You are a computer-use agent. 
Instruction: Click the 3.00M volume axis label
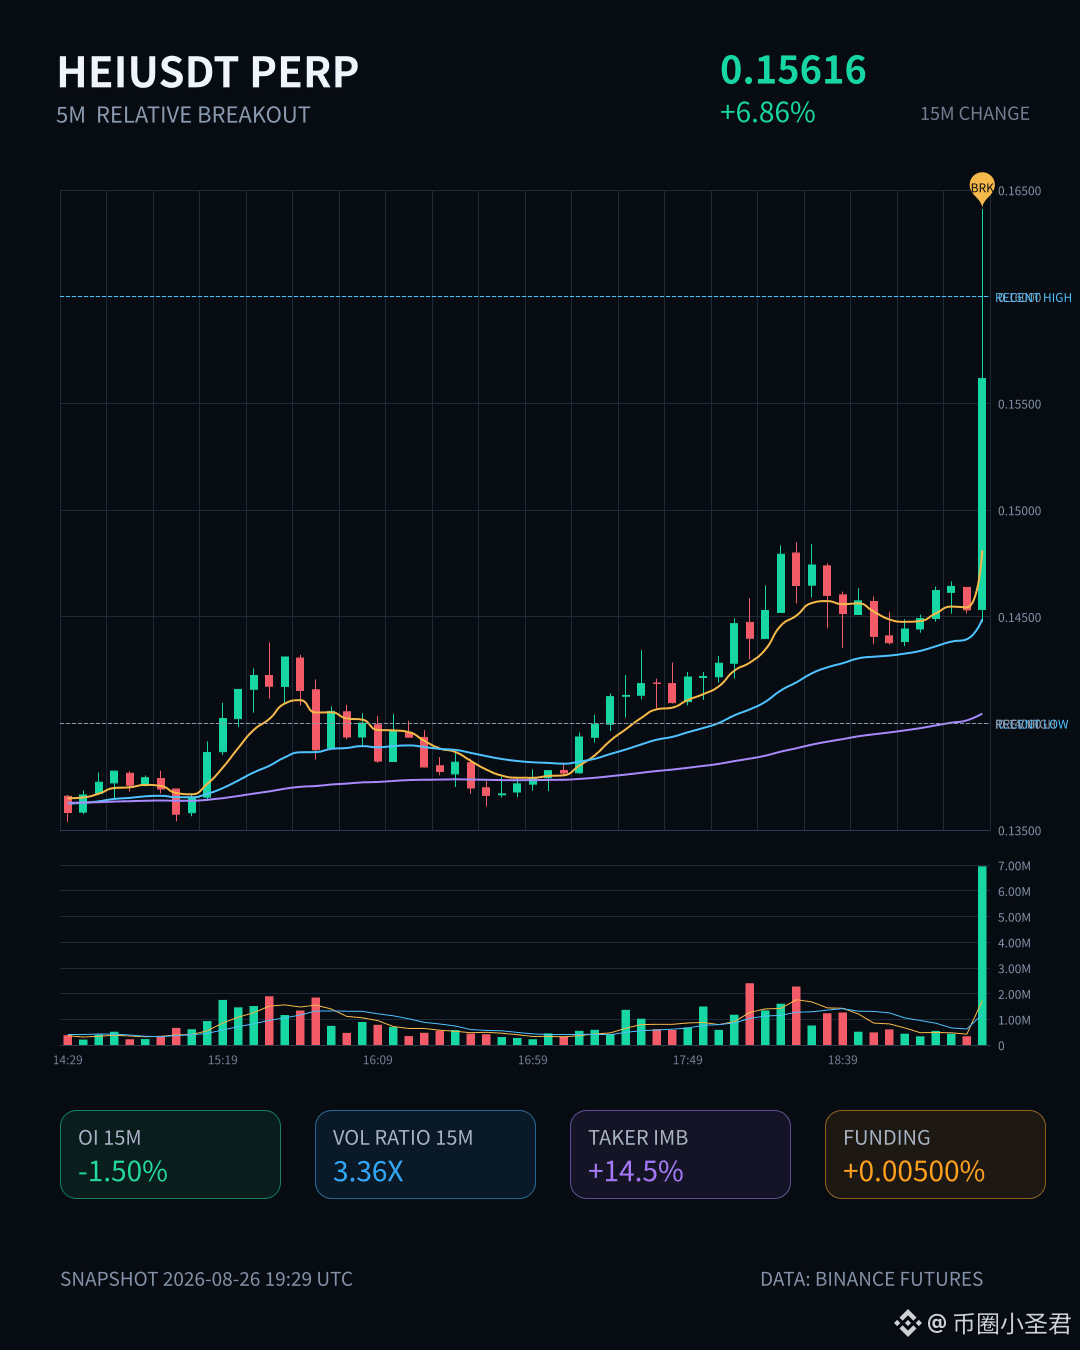coord(1014,969)
